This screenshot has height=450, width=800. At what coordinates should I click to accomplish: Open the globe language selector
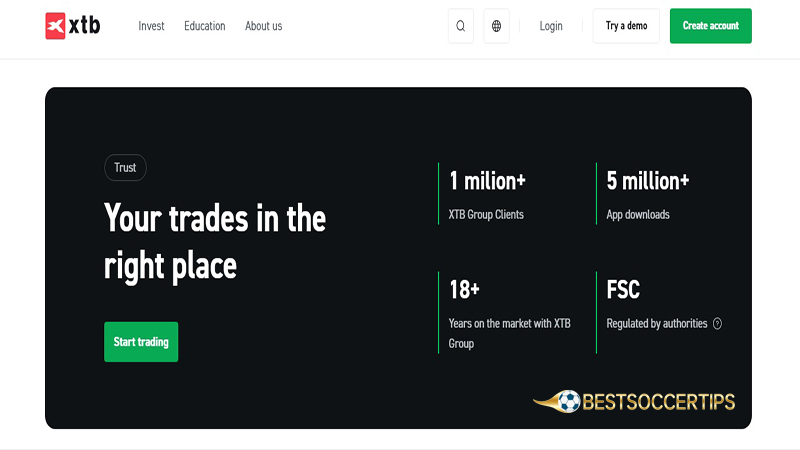point(496,26)
